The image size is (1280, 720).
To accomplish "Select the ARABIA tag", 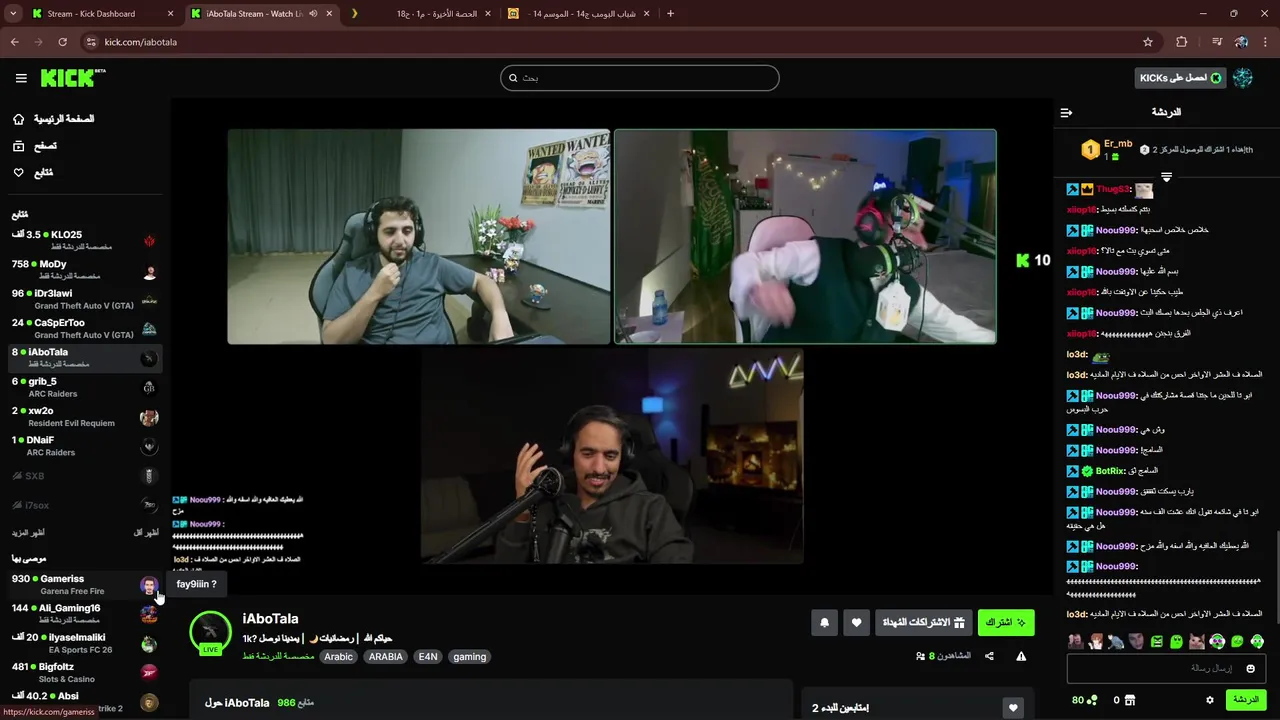I will pyautogui.click(x=385, y=657).
